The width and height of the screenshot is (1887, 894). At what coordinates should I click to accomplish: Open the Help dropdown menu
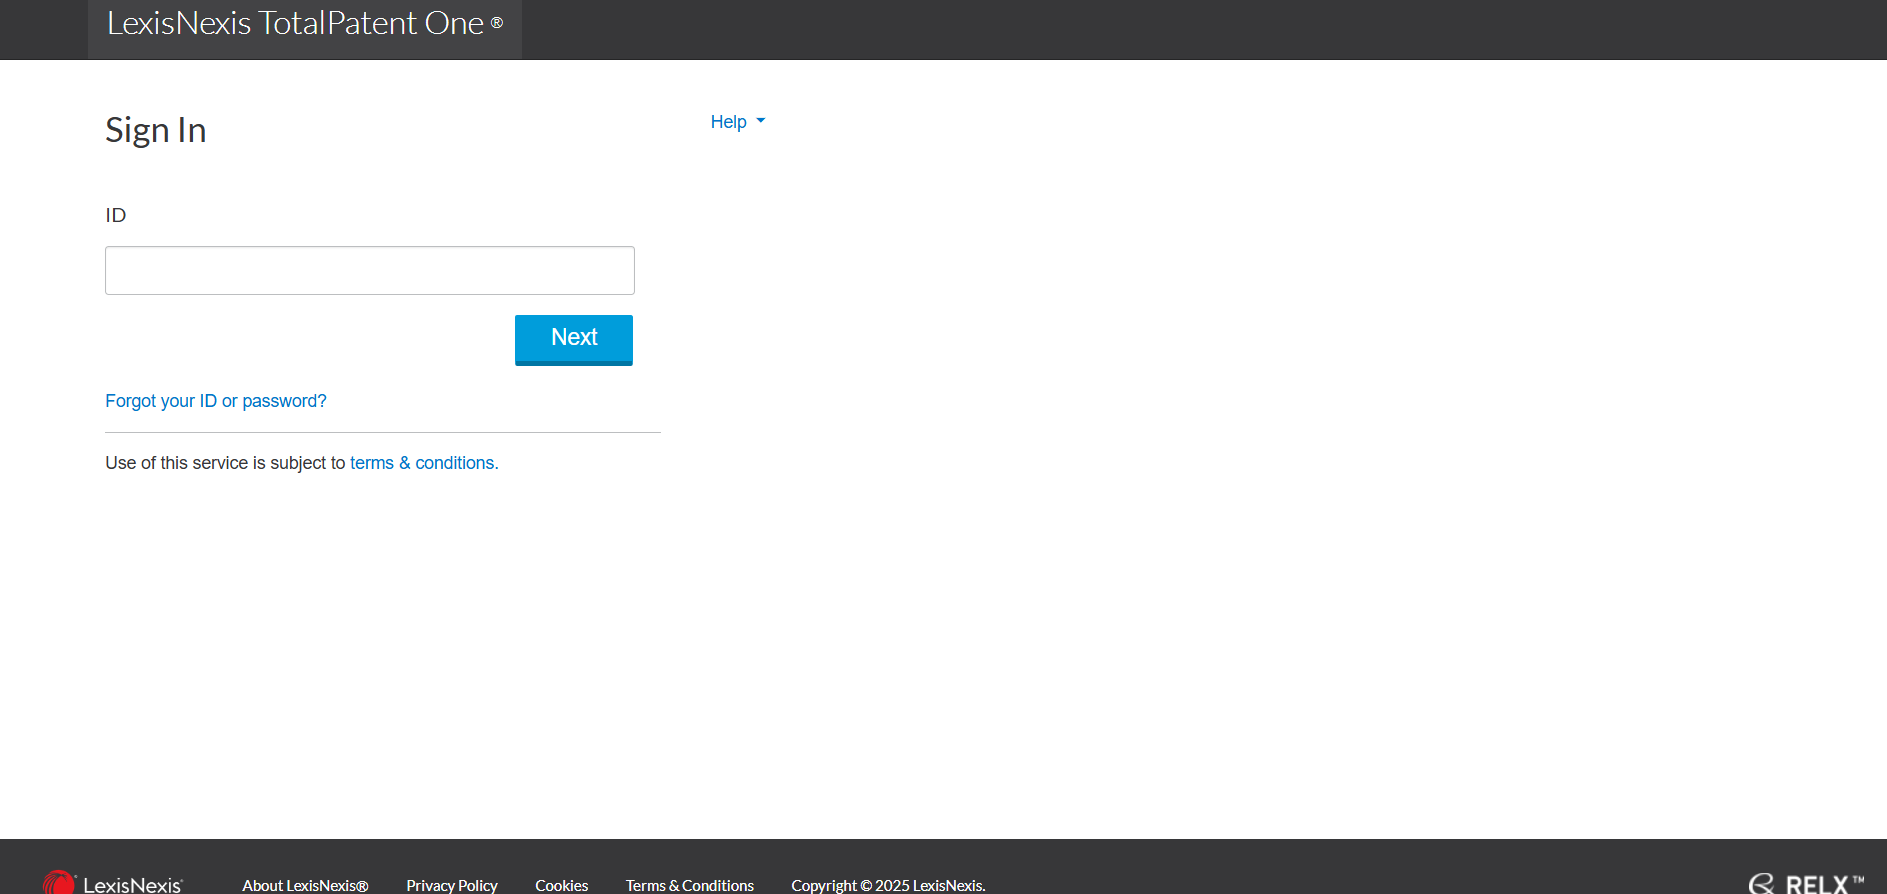click(737, 122)
